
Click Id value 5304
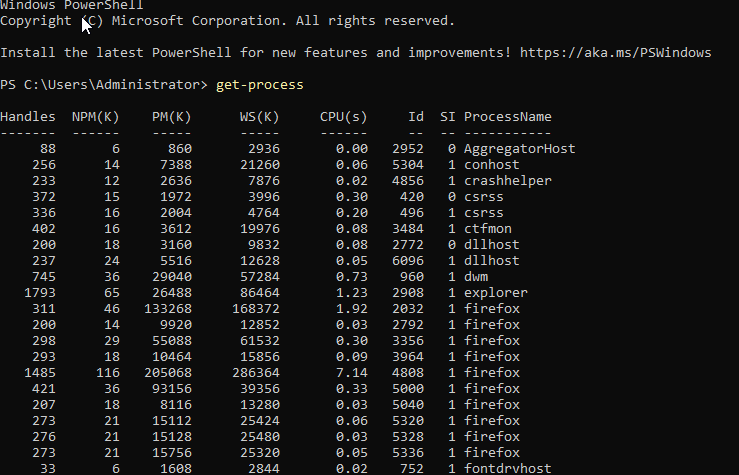click(x=408, y=164)
